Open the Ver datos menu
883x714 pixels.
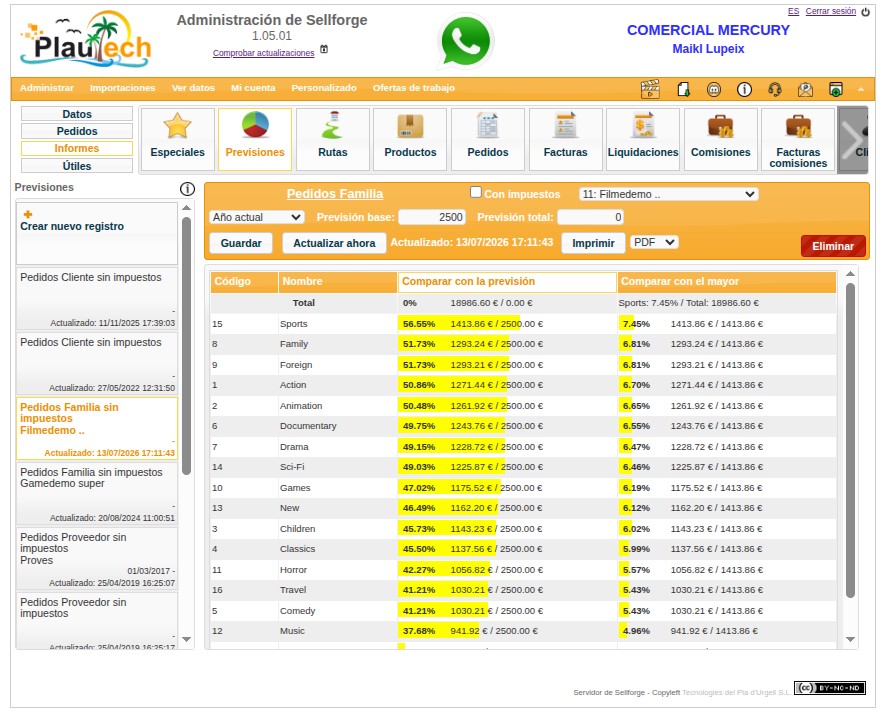(193, 88)
